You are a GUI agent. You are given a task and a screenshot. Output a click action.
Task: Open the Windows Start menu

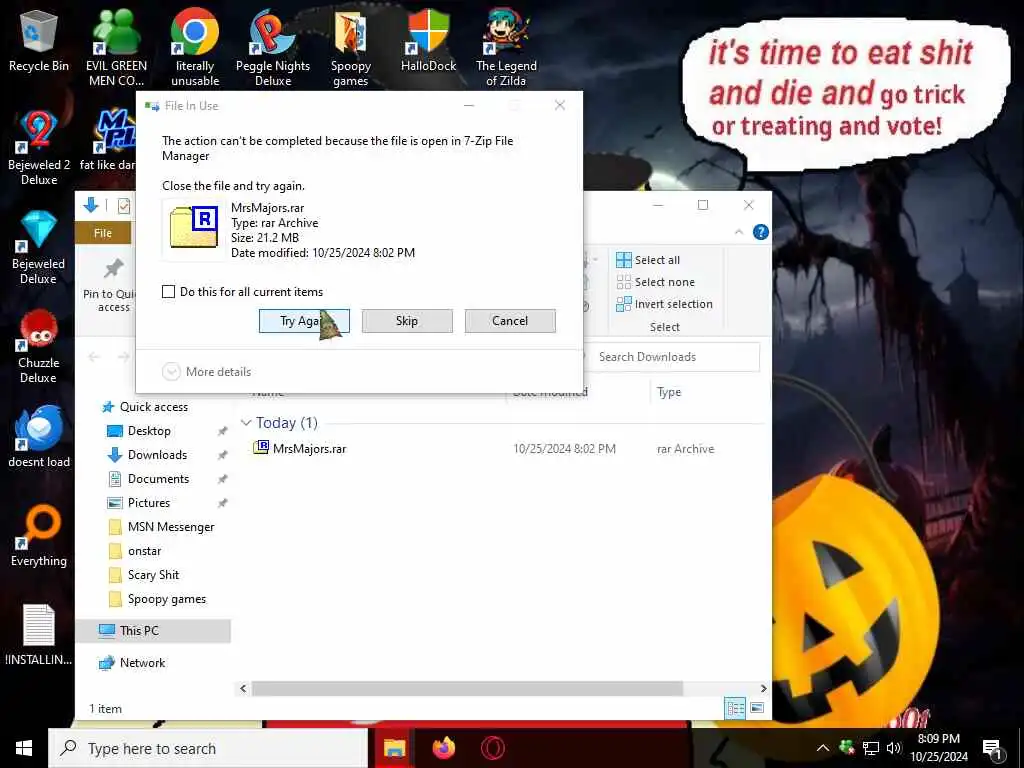point(24,748)
